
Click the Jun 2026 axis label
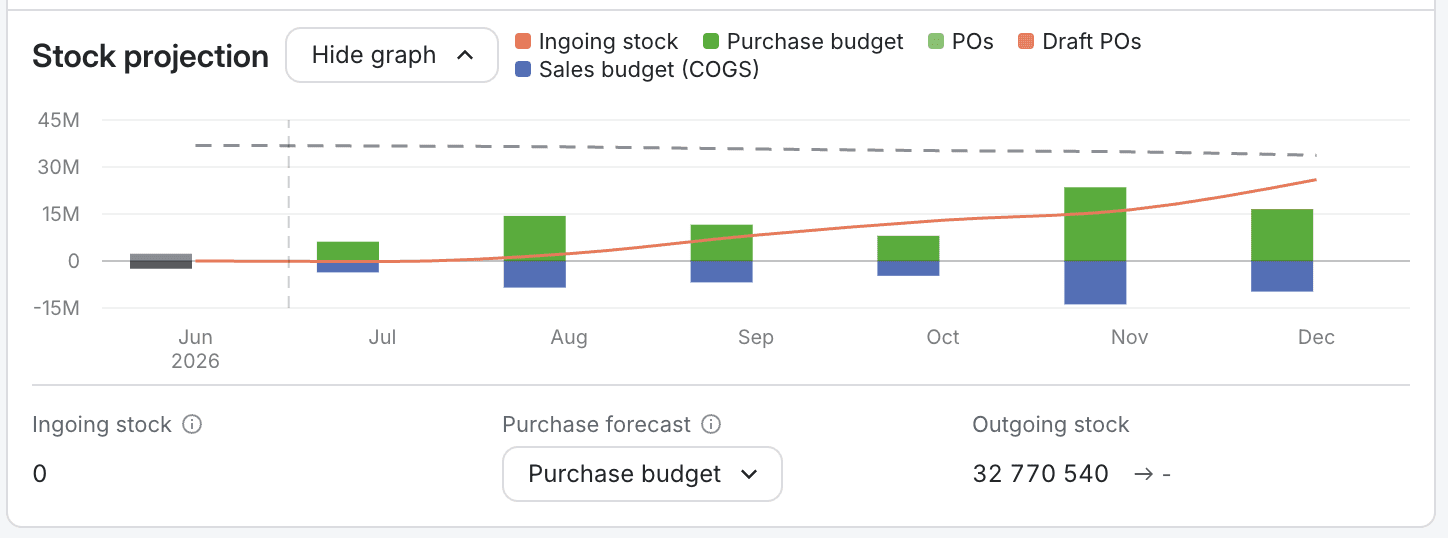(195, 349)
